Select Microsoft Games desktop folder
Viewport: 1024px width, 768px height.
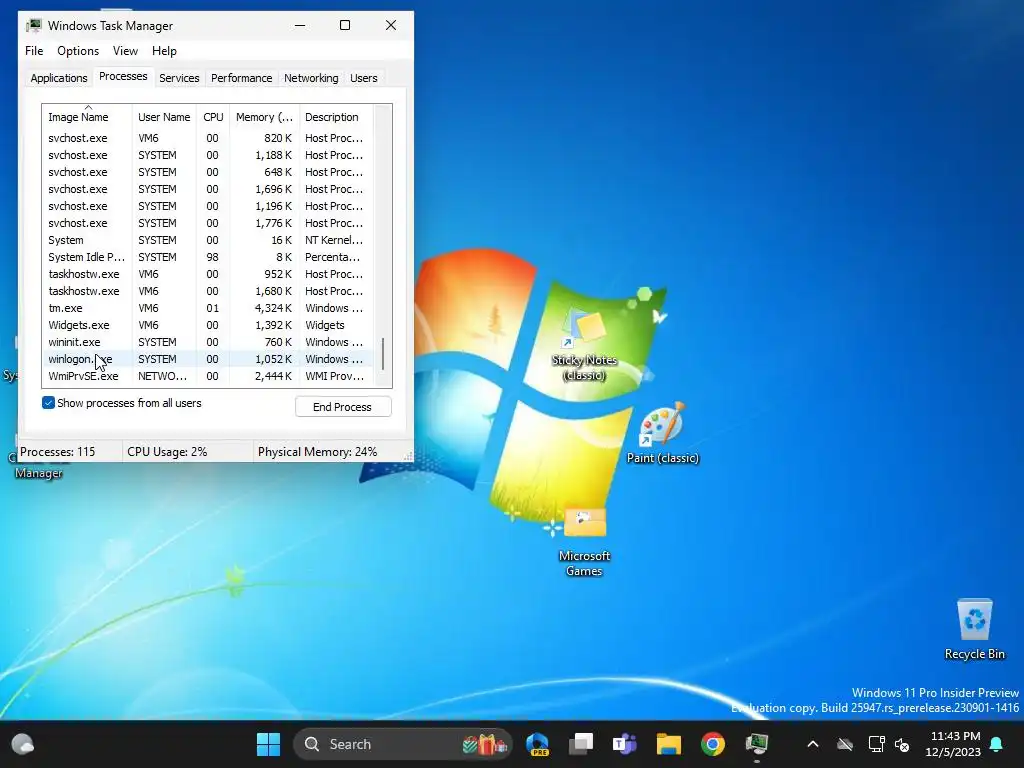pyautogui.click(x=584, y=542)
